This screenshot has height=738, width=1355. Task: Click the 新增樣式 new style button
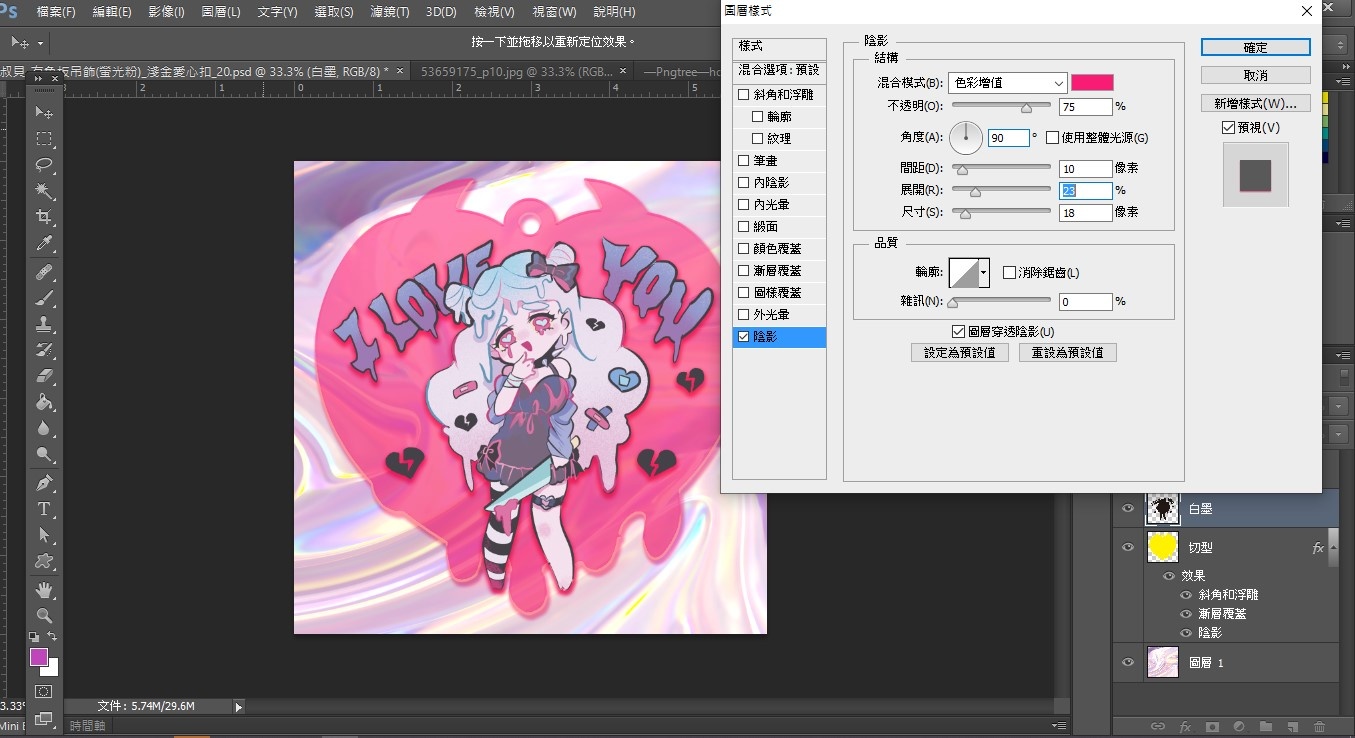[x=1255, y=103]
